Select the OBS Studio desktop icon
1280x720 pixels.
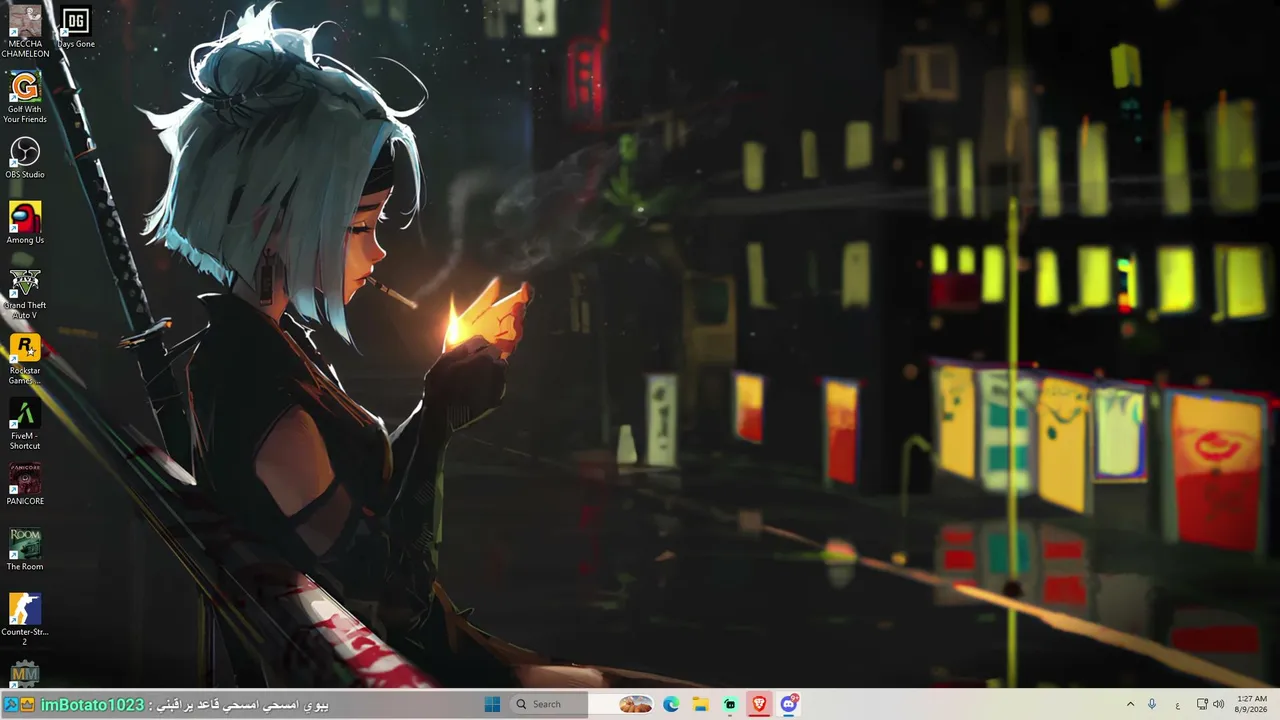click(25, 157)
